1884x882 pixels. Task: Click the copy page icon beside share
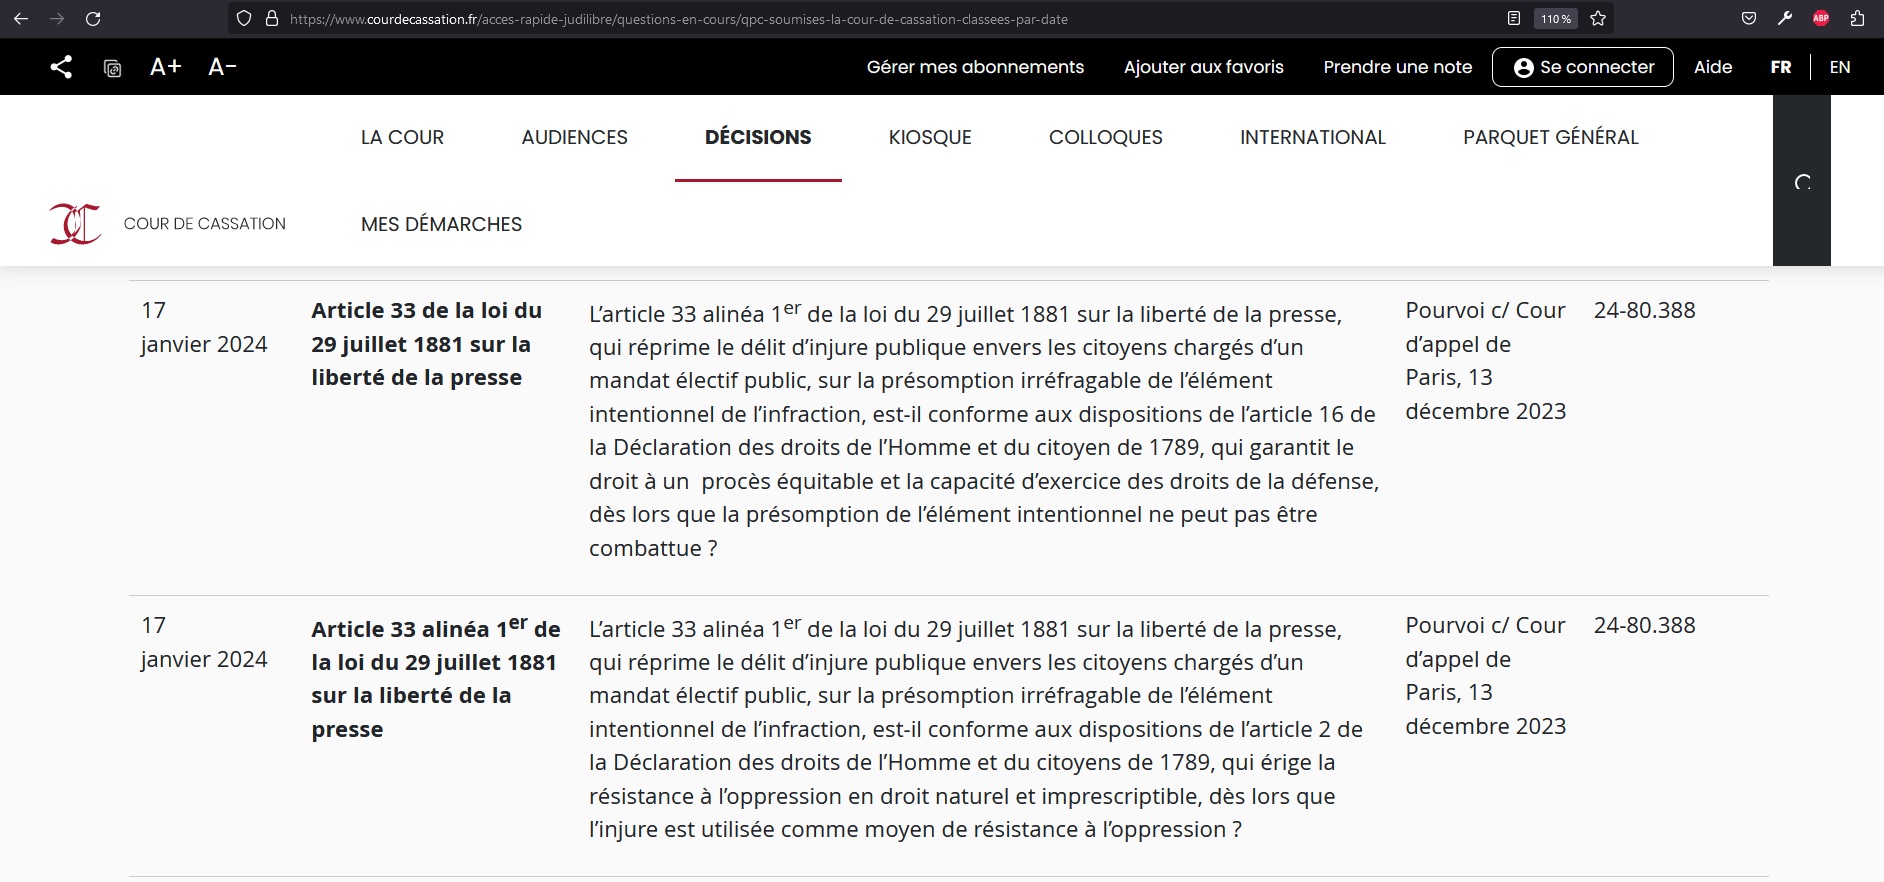(113, 68)
